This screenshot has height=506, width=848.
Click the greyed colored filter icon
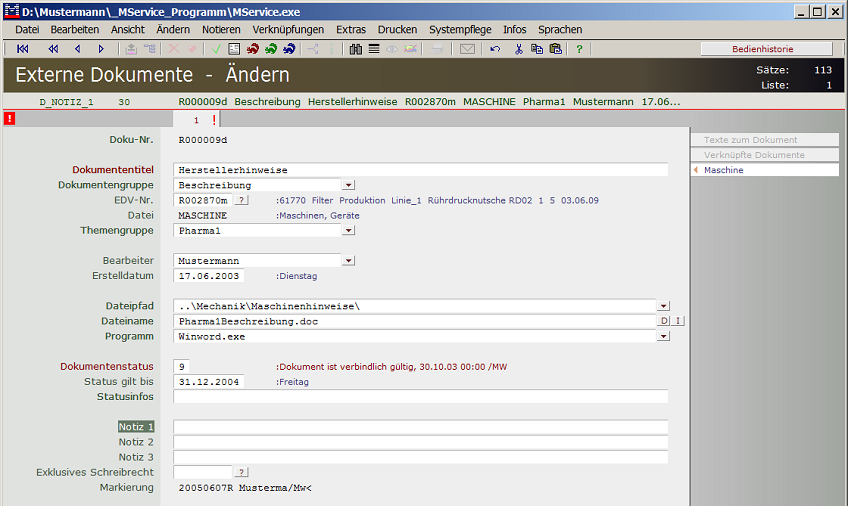click(x=410, y=49)
